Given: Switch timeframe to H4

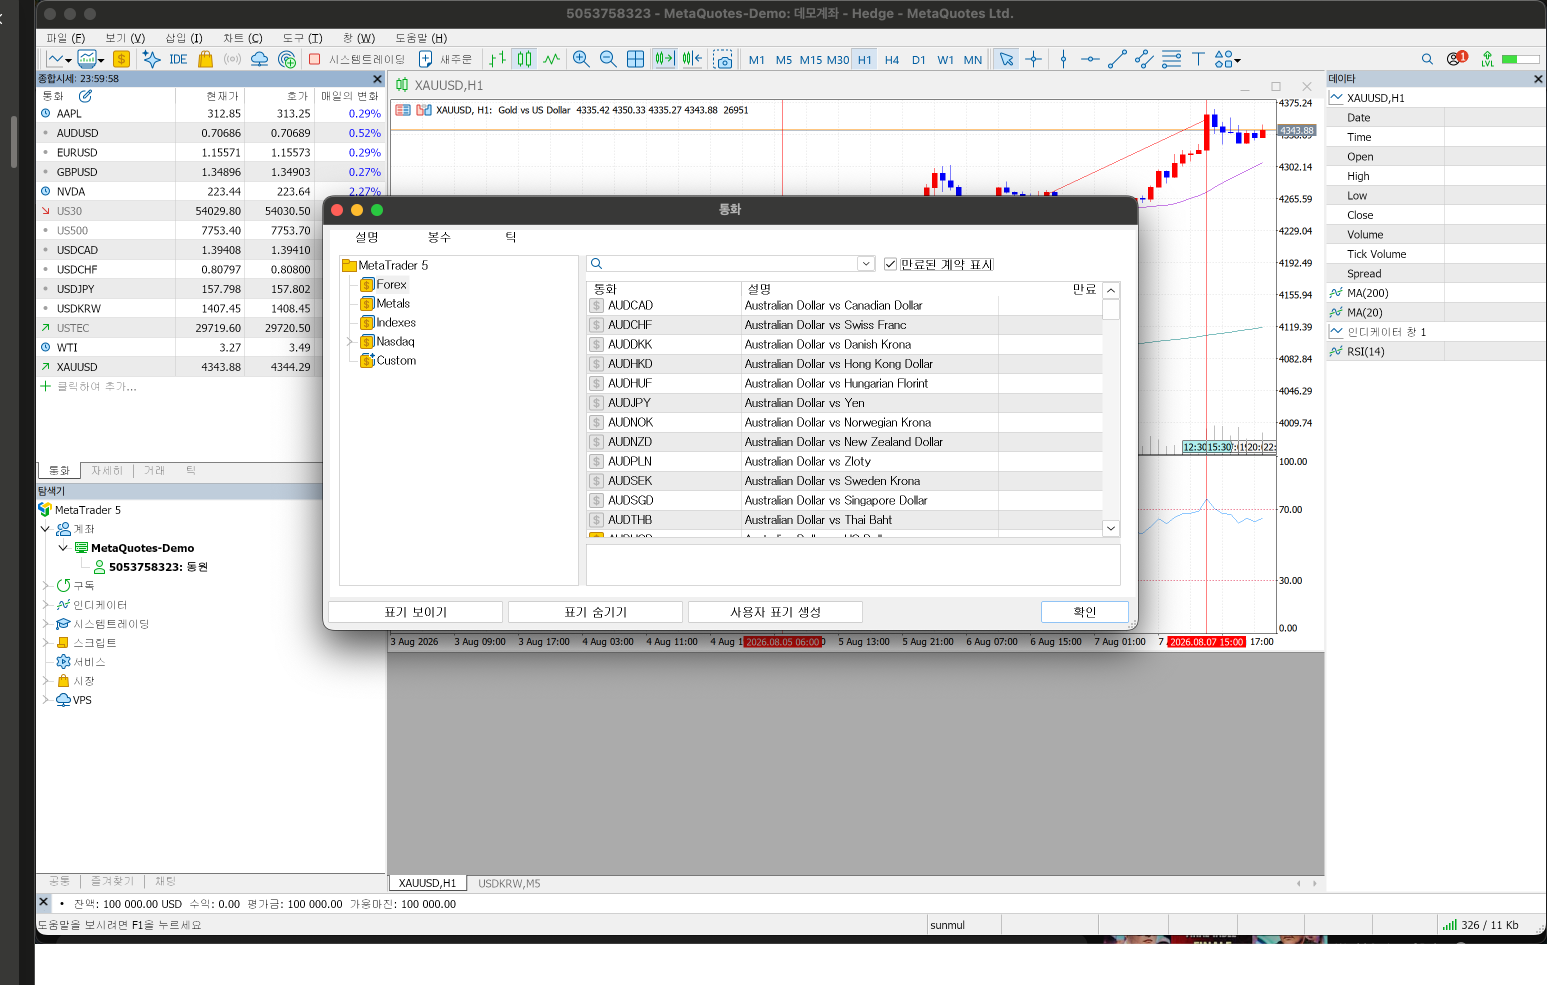Looking at the screenshot, I should pos(892,60).
